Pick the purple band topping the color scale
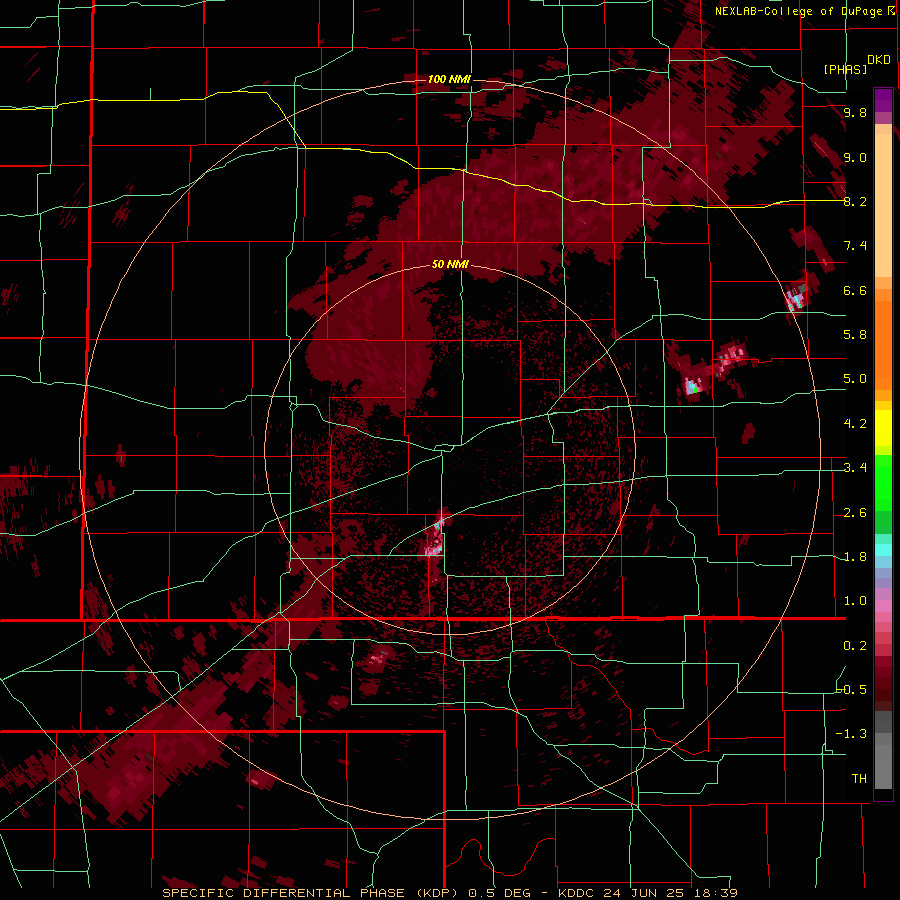900x900 pixels. (x=883, y=100)
